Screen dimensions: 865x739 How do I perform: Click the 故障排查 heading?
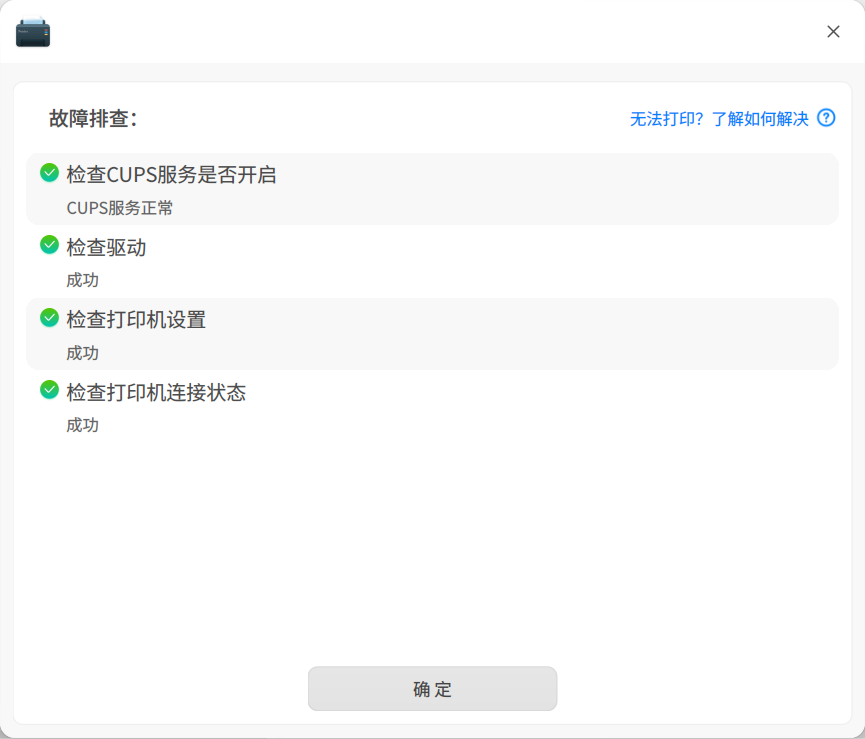(x=93, y=118)
